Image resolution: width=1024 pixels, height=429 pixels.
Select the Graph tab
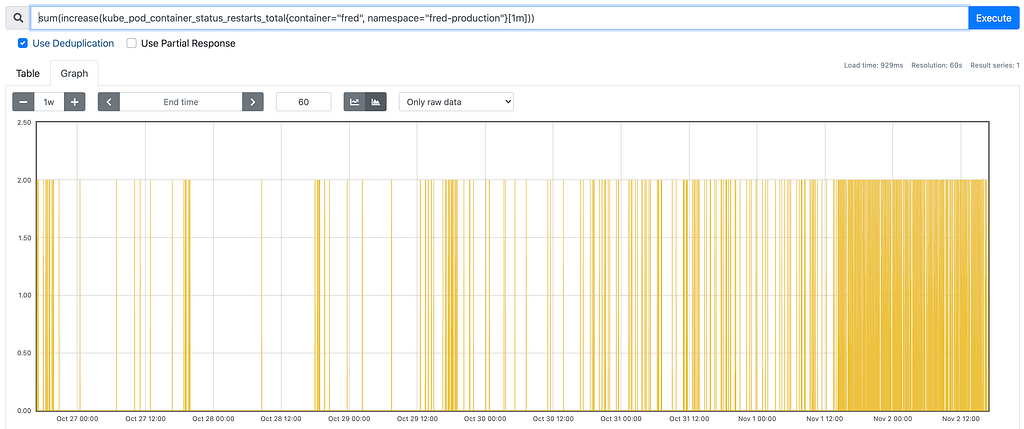point(74,73)
